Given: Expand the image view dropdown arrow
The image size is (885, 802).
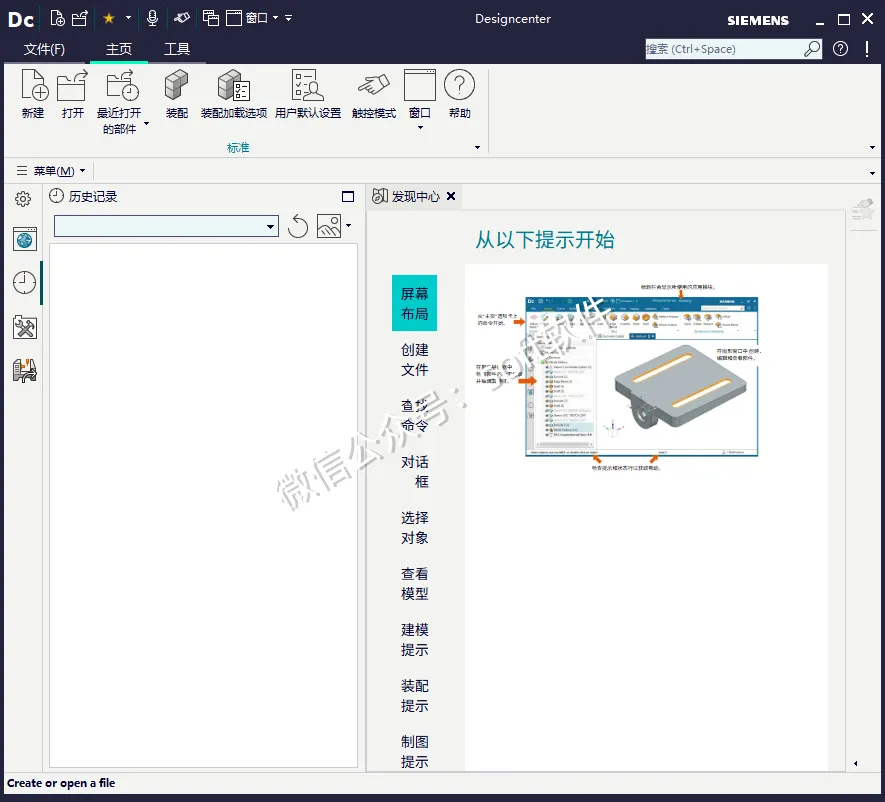Looking at the screenshot, I should 349,226.
